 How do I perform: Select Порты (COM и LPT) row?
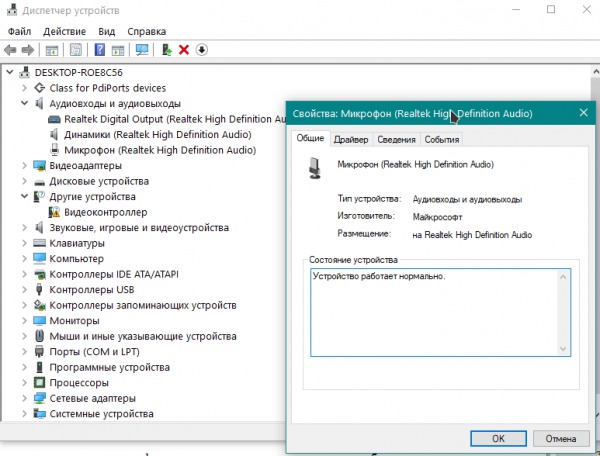coord(95,352)
